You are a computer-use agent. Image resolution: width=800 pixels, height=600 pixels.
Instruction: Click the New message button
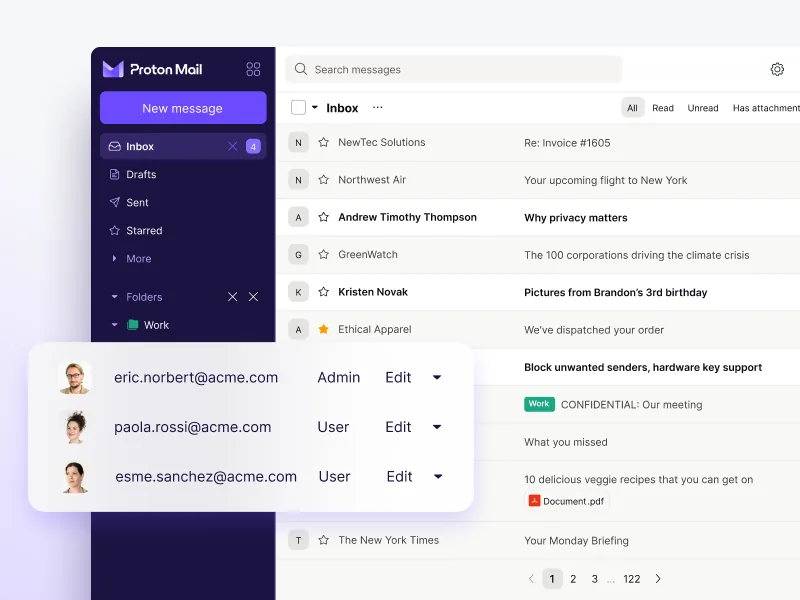[183, 108]
